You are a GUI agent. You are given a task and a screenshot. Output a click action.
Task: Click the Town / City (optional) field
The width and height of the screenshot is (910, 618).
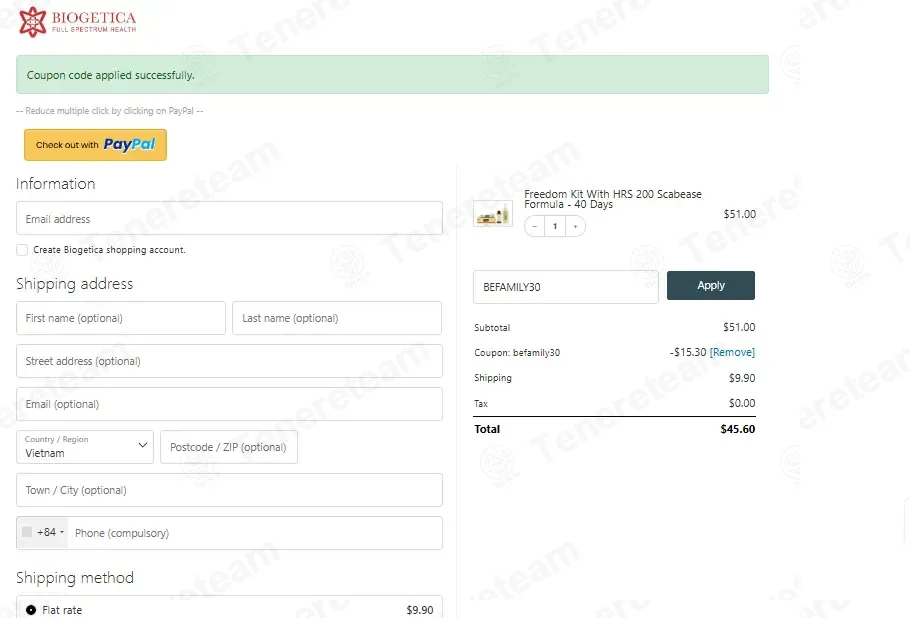pyautogui.click(x=229, y=490)
